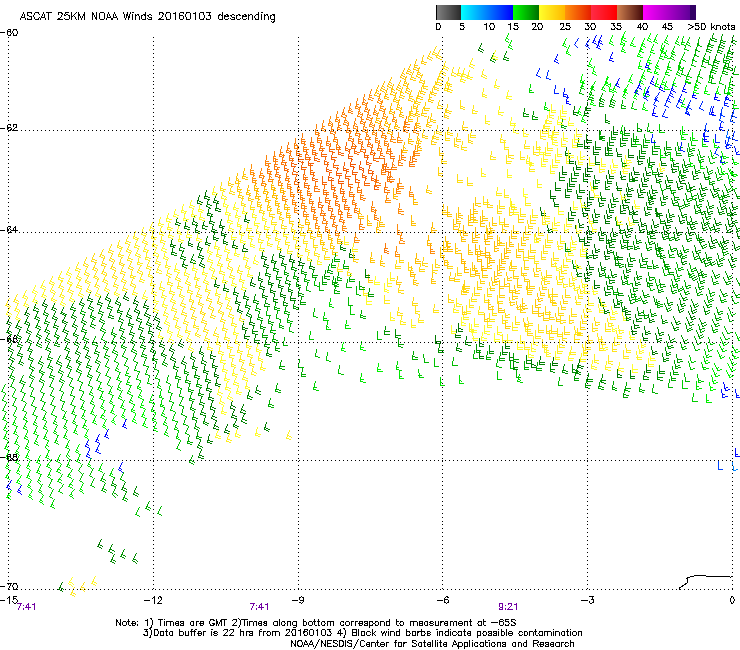Click the chart title "ASCAT 25KM NOAA Winds 20160103 descending"

(148, 16)
